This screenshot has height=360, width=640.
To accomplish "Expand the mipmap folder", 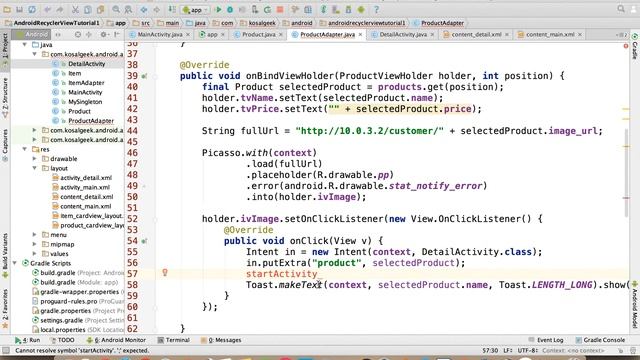I will (34, 244).
